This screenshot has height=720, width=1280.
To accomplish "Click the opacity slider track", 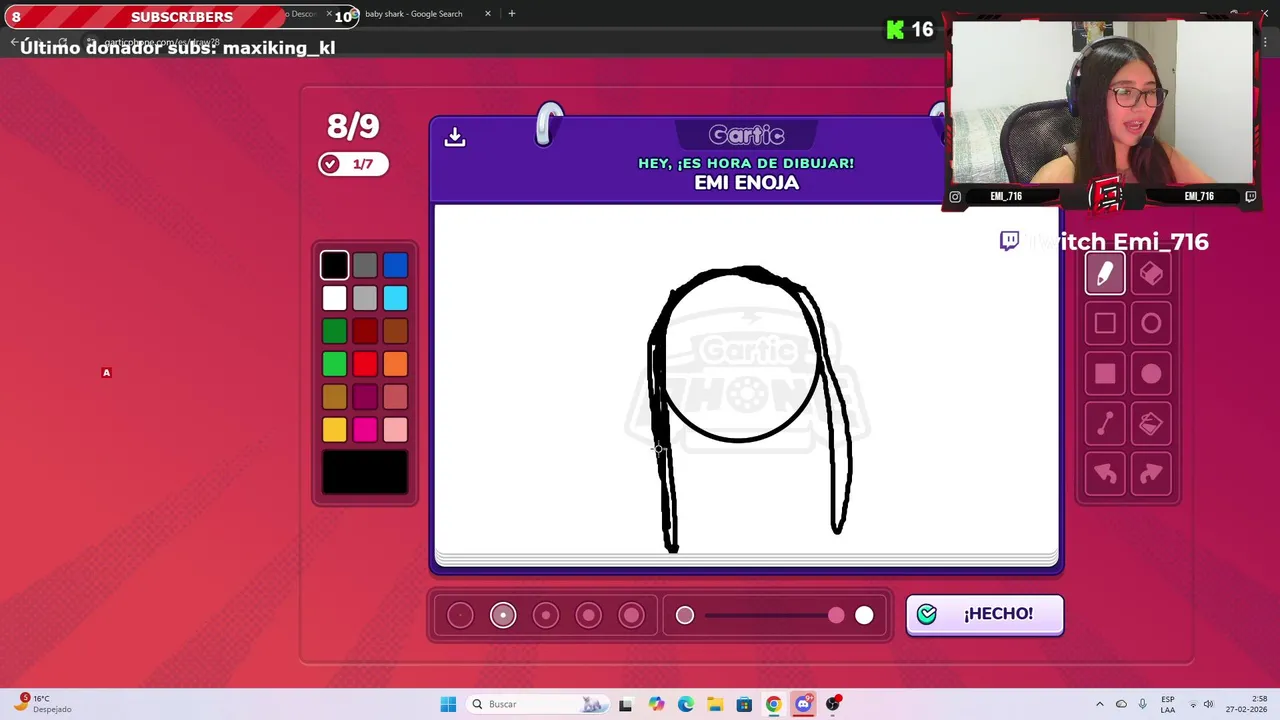I will (774, 615).
